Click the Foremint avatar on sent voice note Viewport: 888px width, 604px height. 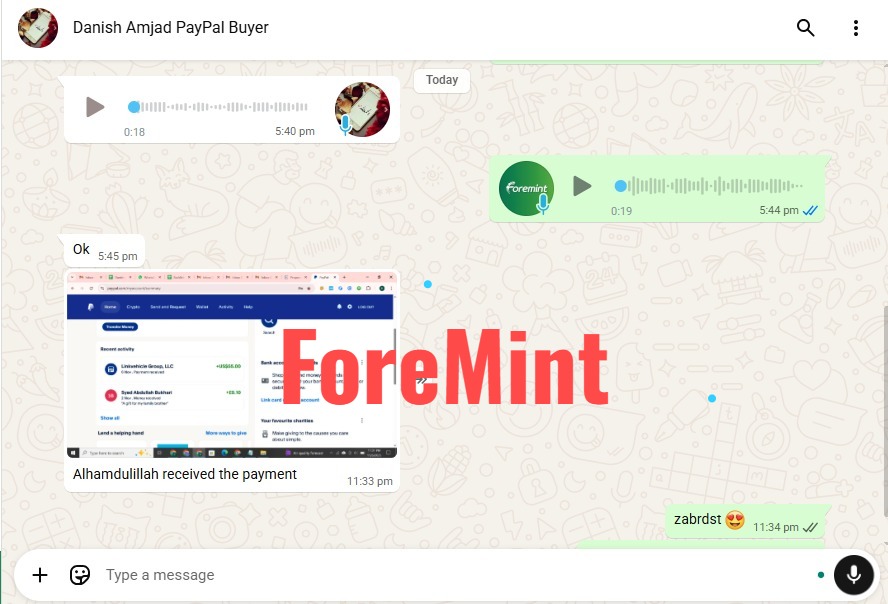526,188
